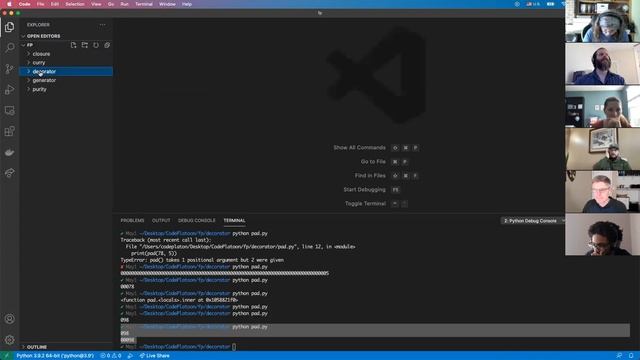Expand the OUTLINE section
This screenshot has height=360, width=640.
tap(66, 347)
